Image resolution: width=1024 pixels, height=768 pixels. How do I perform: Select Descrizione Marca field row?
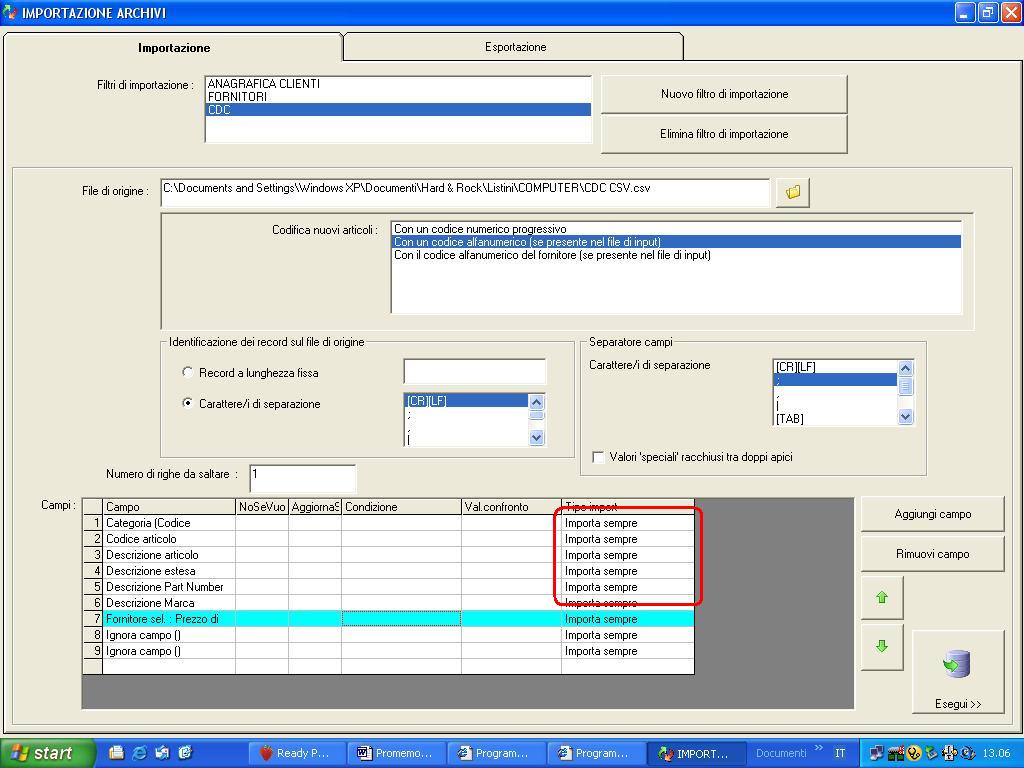coord(168,603)
